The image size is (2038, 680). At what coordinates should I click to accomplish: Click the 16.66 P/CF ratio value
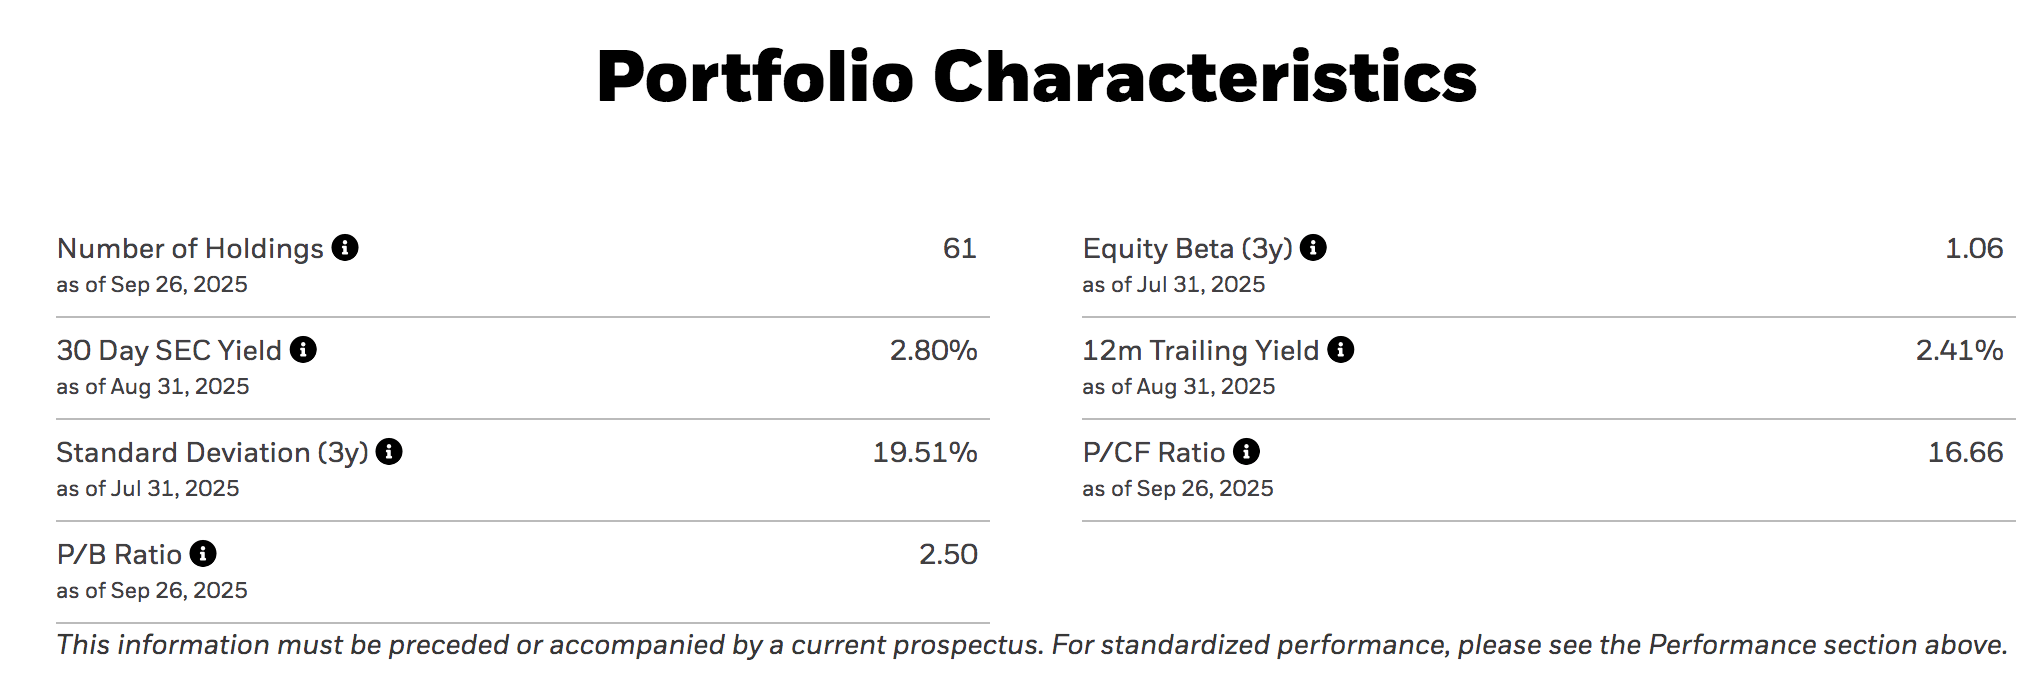coord(1965,452)
